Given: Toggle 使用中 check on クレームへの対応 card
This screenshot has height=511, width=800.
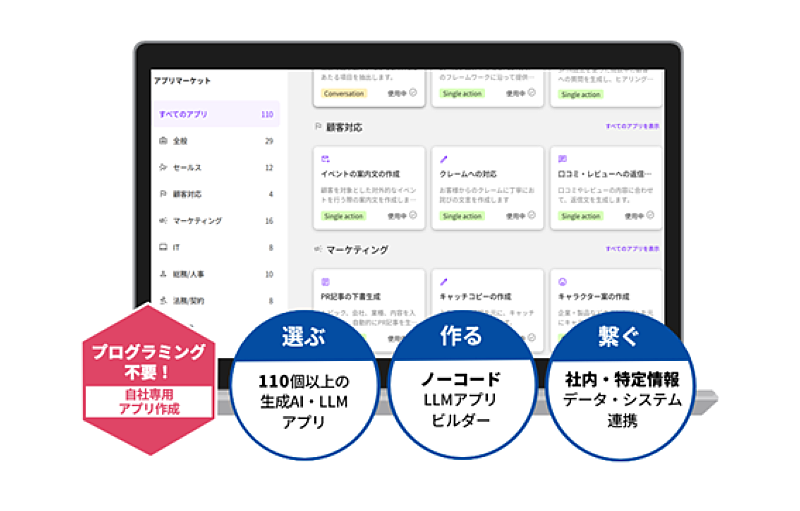Looking at the screenshot, I should [x=531, y=215].
